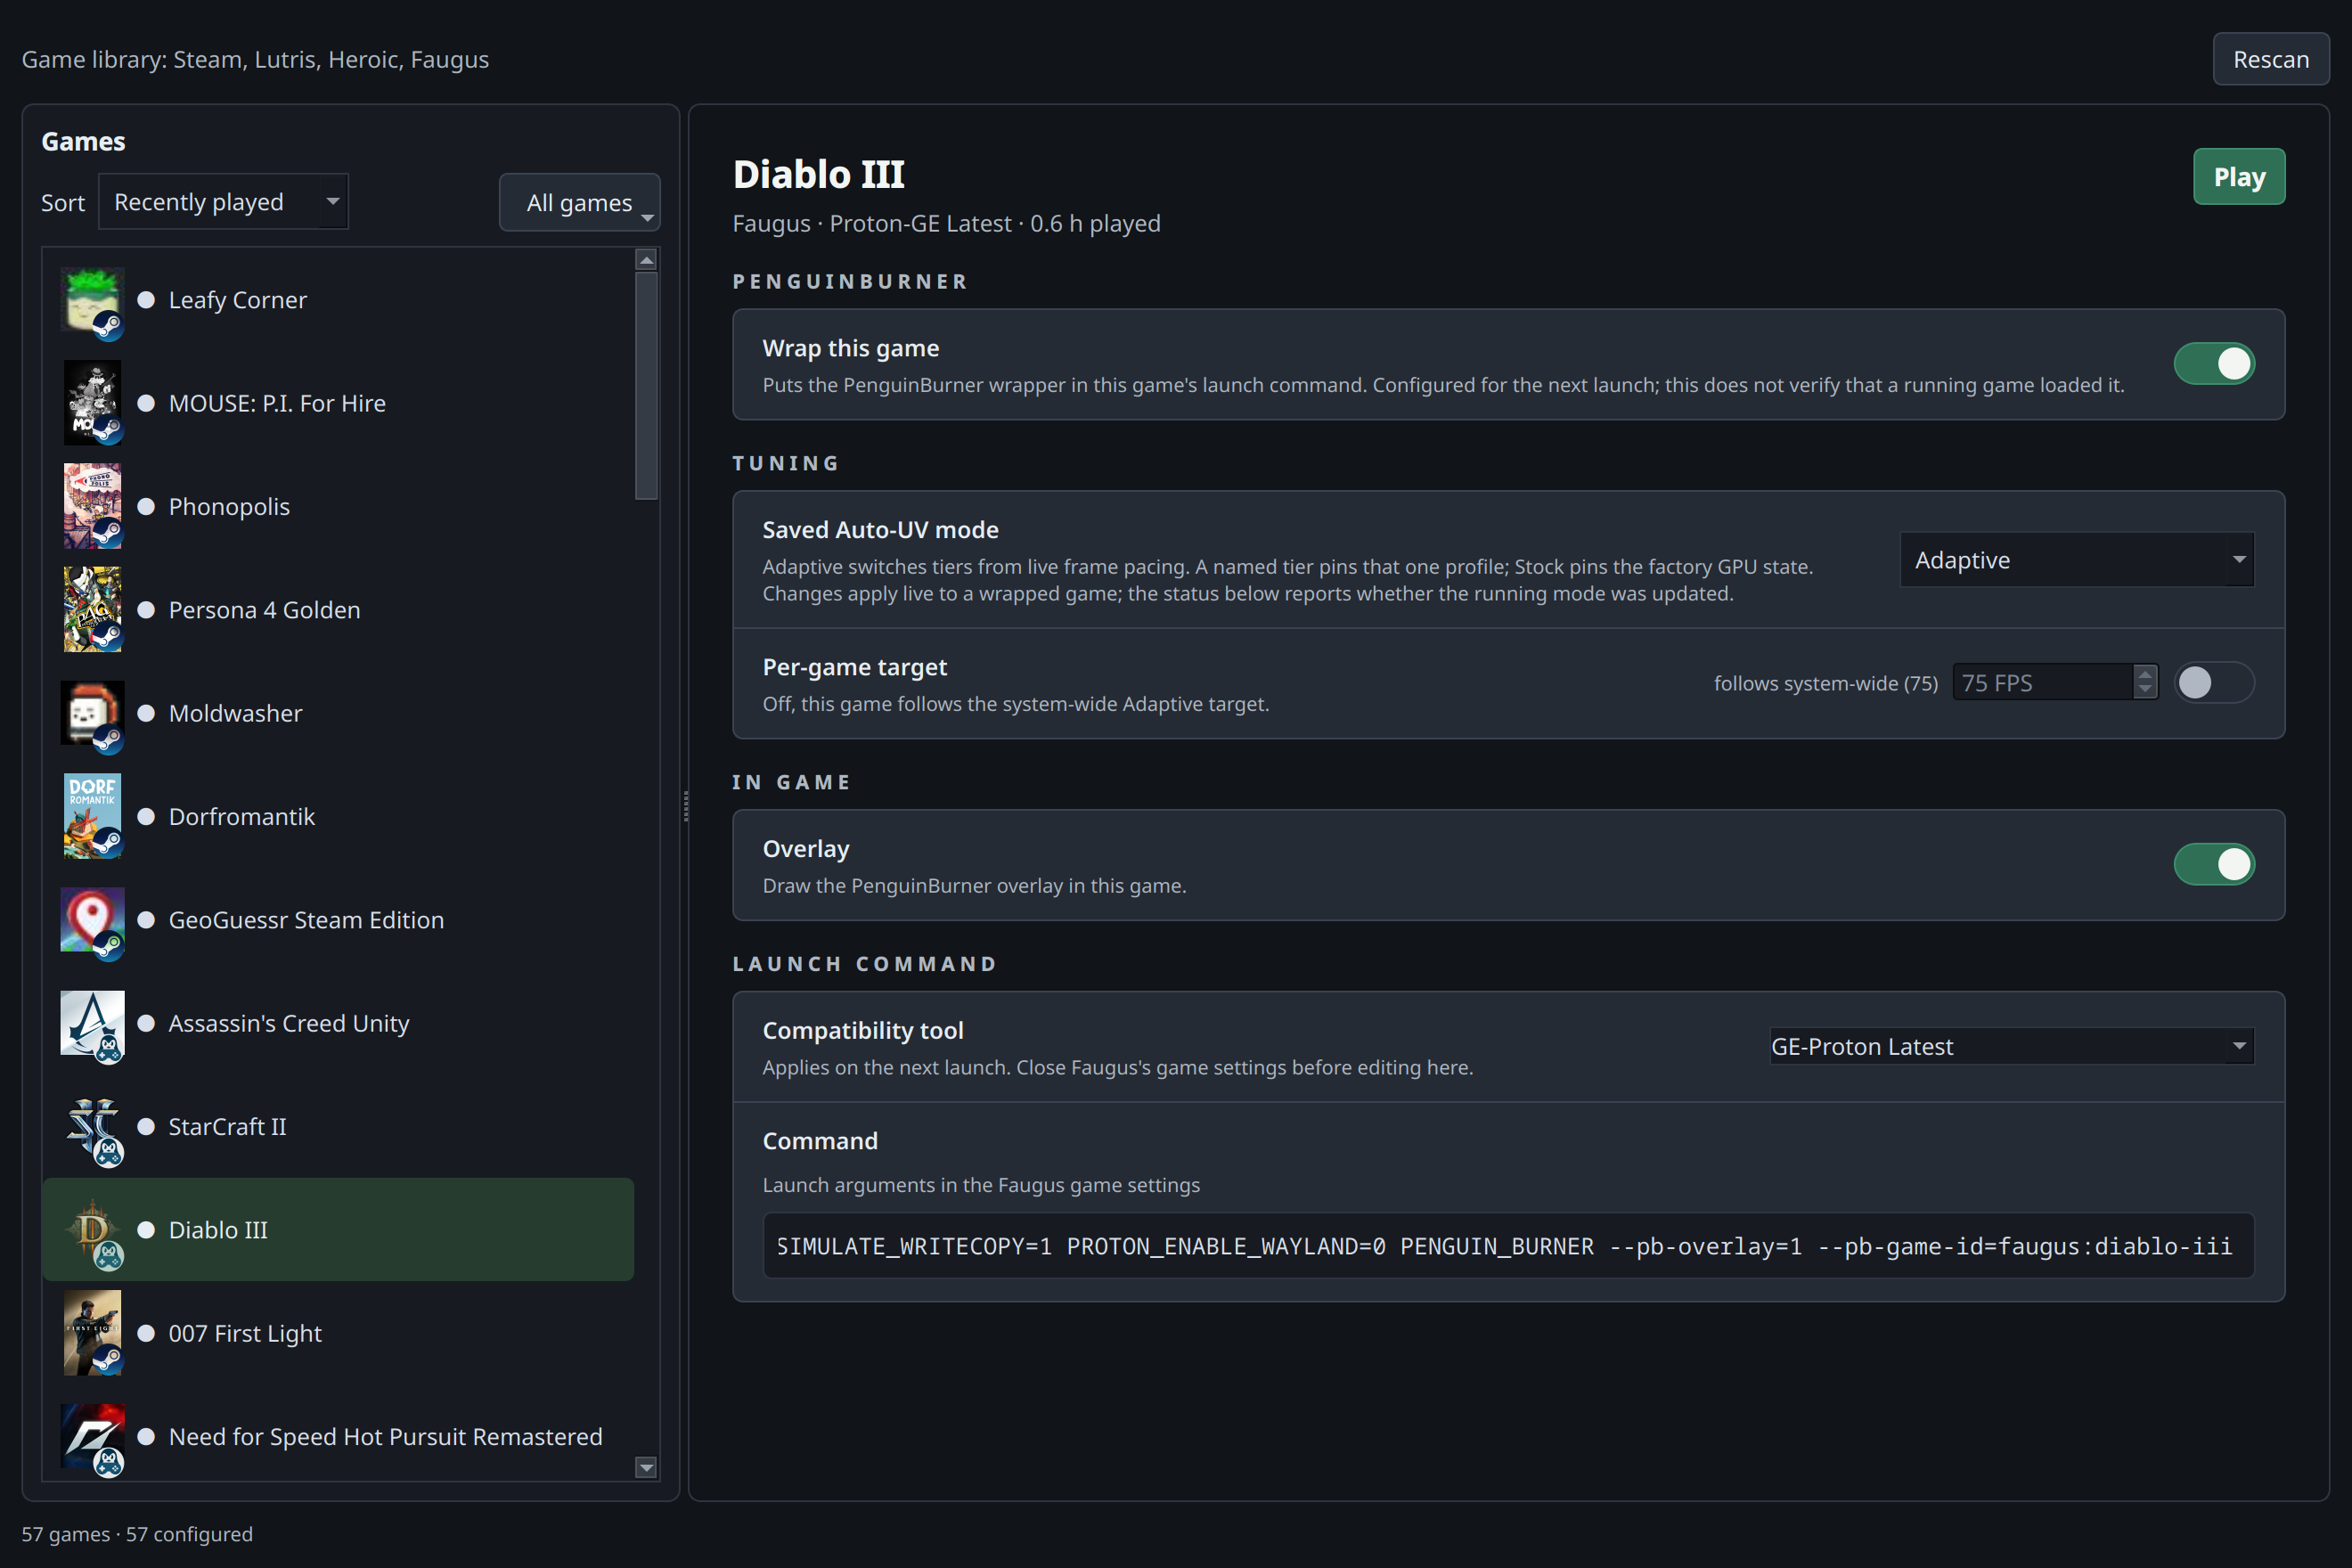Viewport: 2352px width, 1568px height.
Task: Select Phonopolis in the games list
Action: [338, 506]
